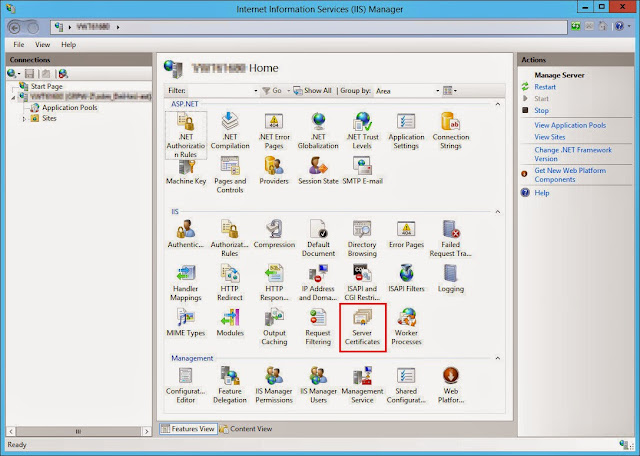Collapse the IIS group
The height and width of the screenshot is (456, 640).
pyautogui.click(x=498, y=211)
